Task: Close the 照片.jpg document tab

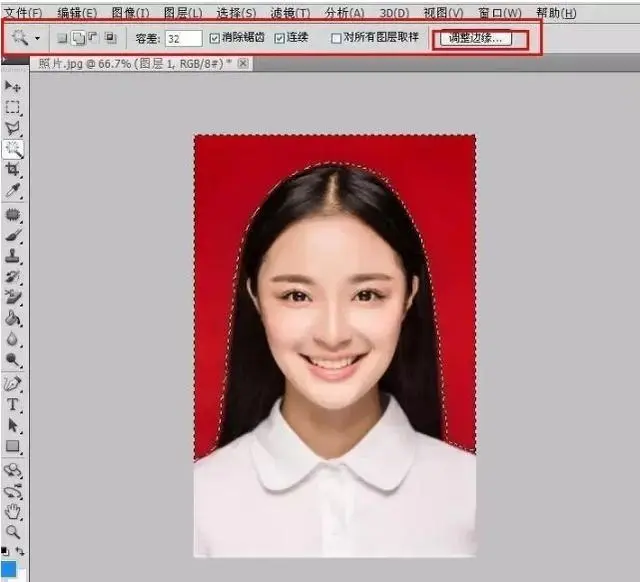Action: coord(243,63)
